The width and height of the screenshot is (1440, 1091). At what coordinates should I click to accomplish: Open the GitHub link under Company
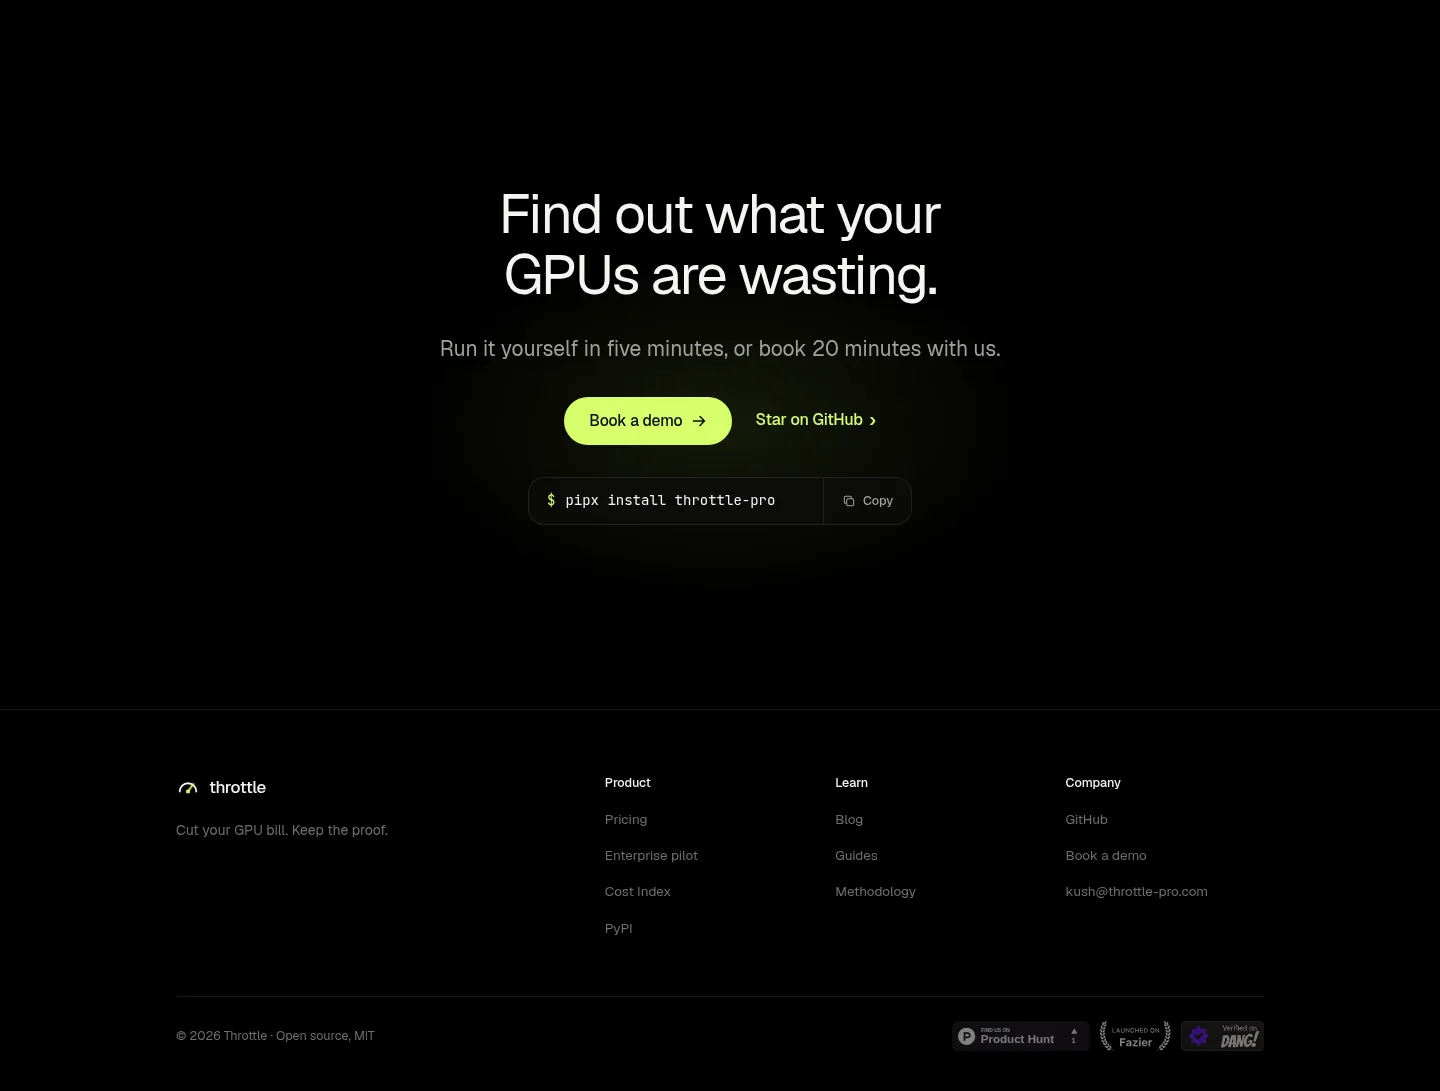1086,819
